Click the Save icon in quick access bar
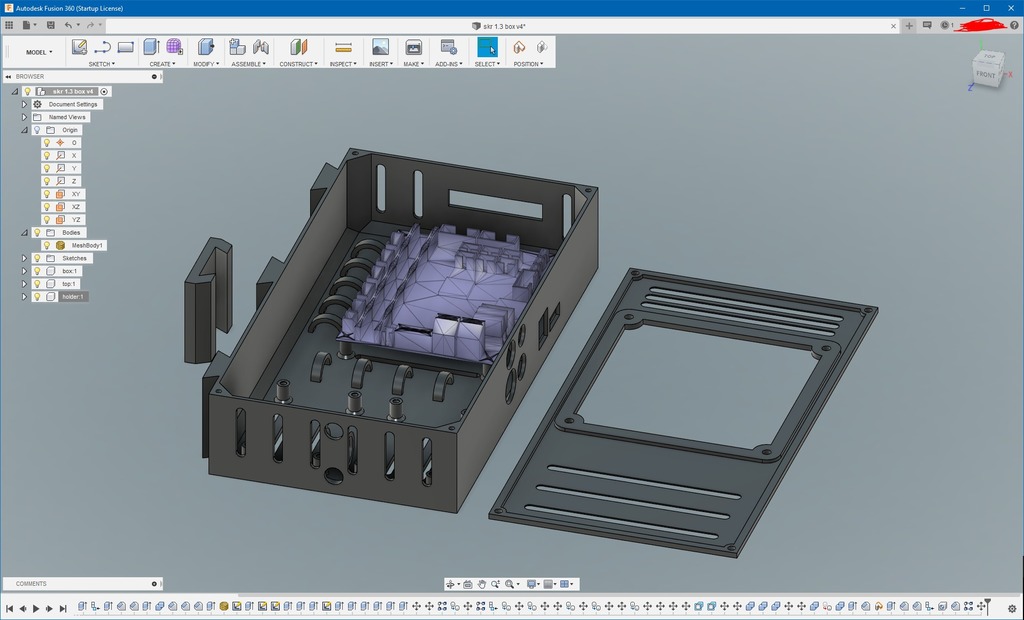Image resolution: width=1024 pixels, height=620 pixels. pyautogui.click(x=50, y=25)
